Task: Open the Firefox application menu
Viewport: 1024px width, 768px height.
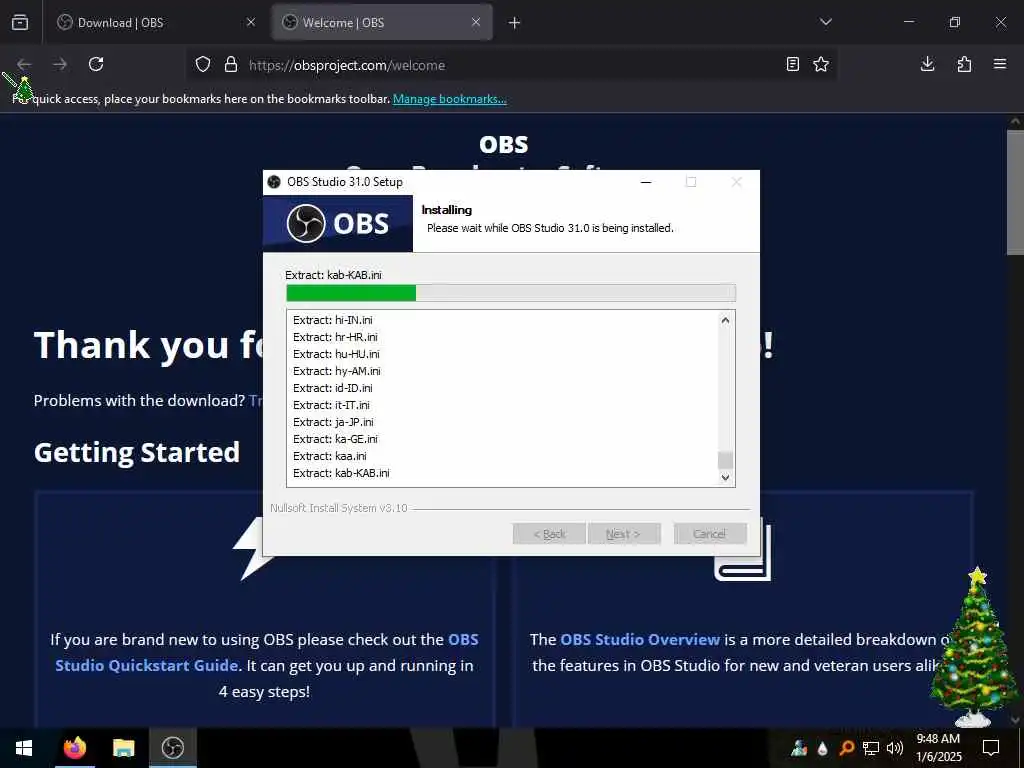Action: tap(1000, 64)
